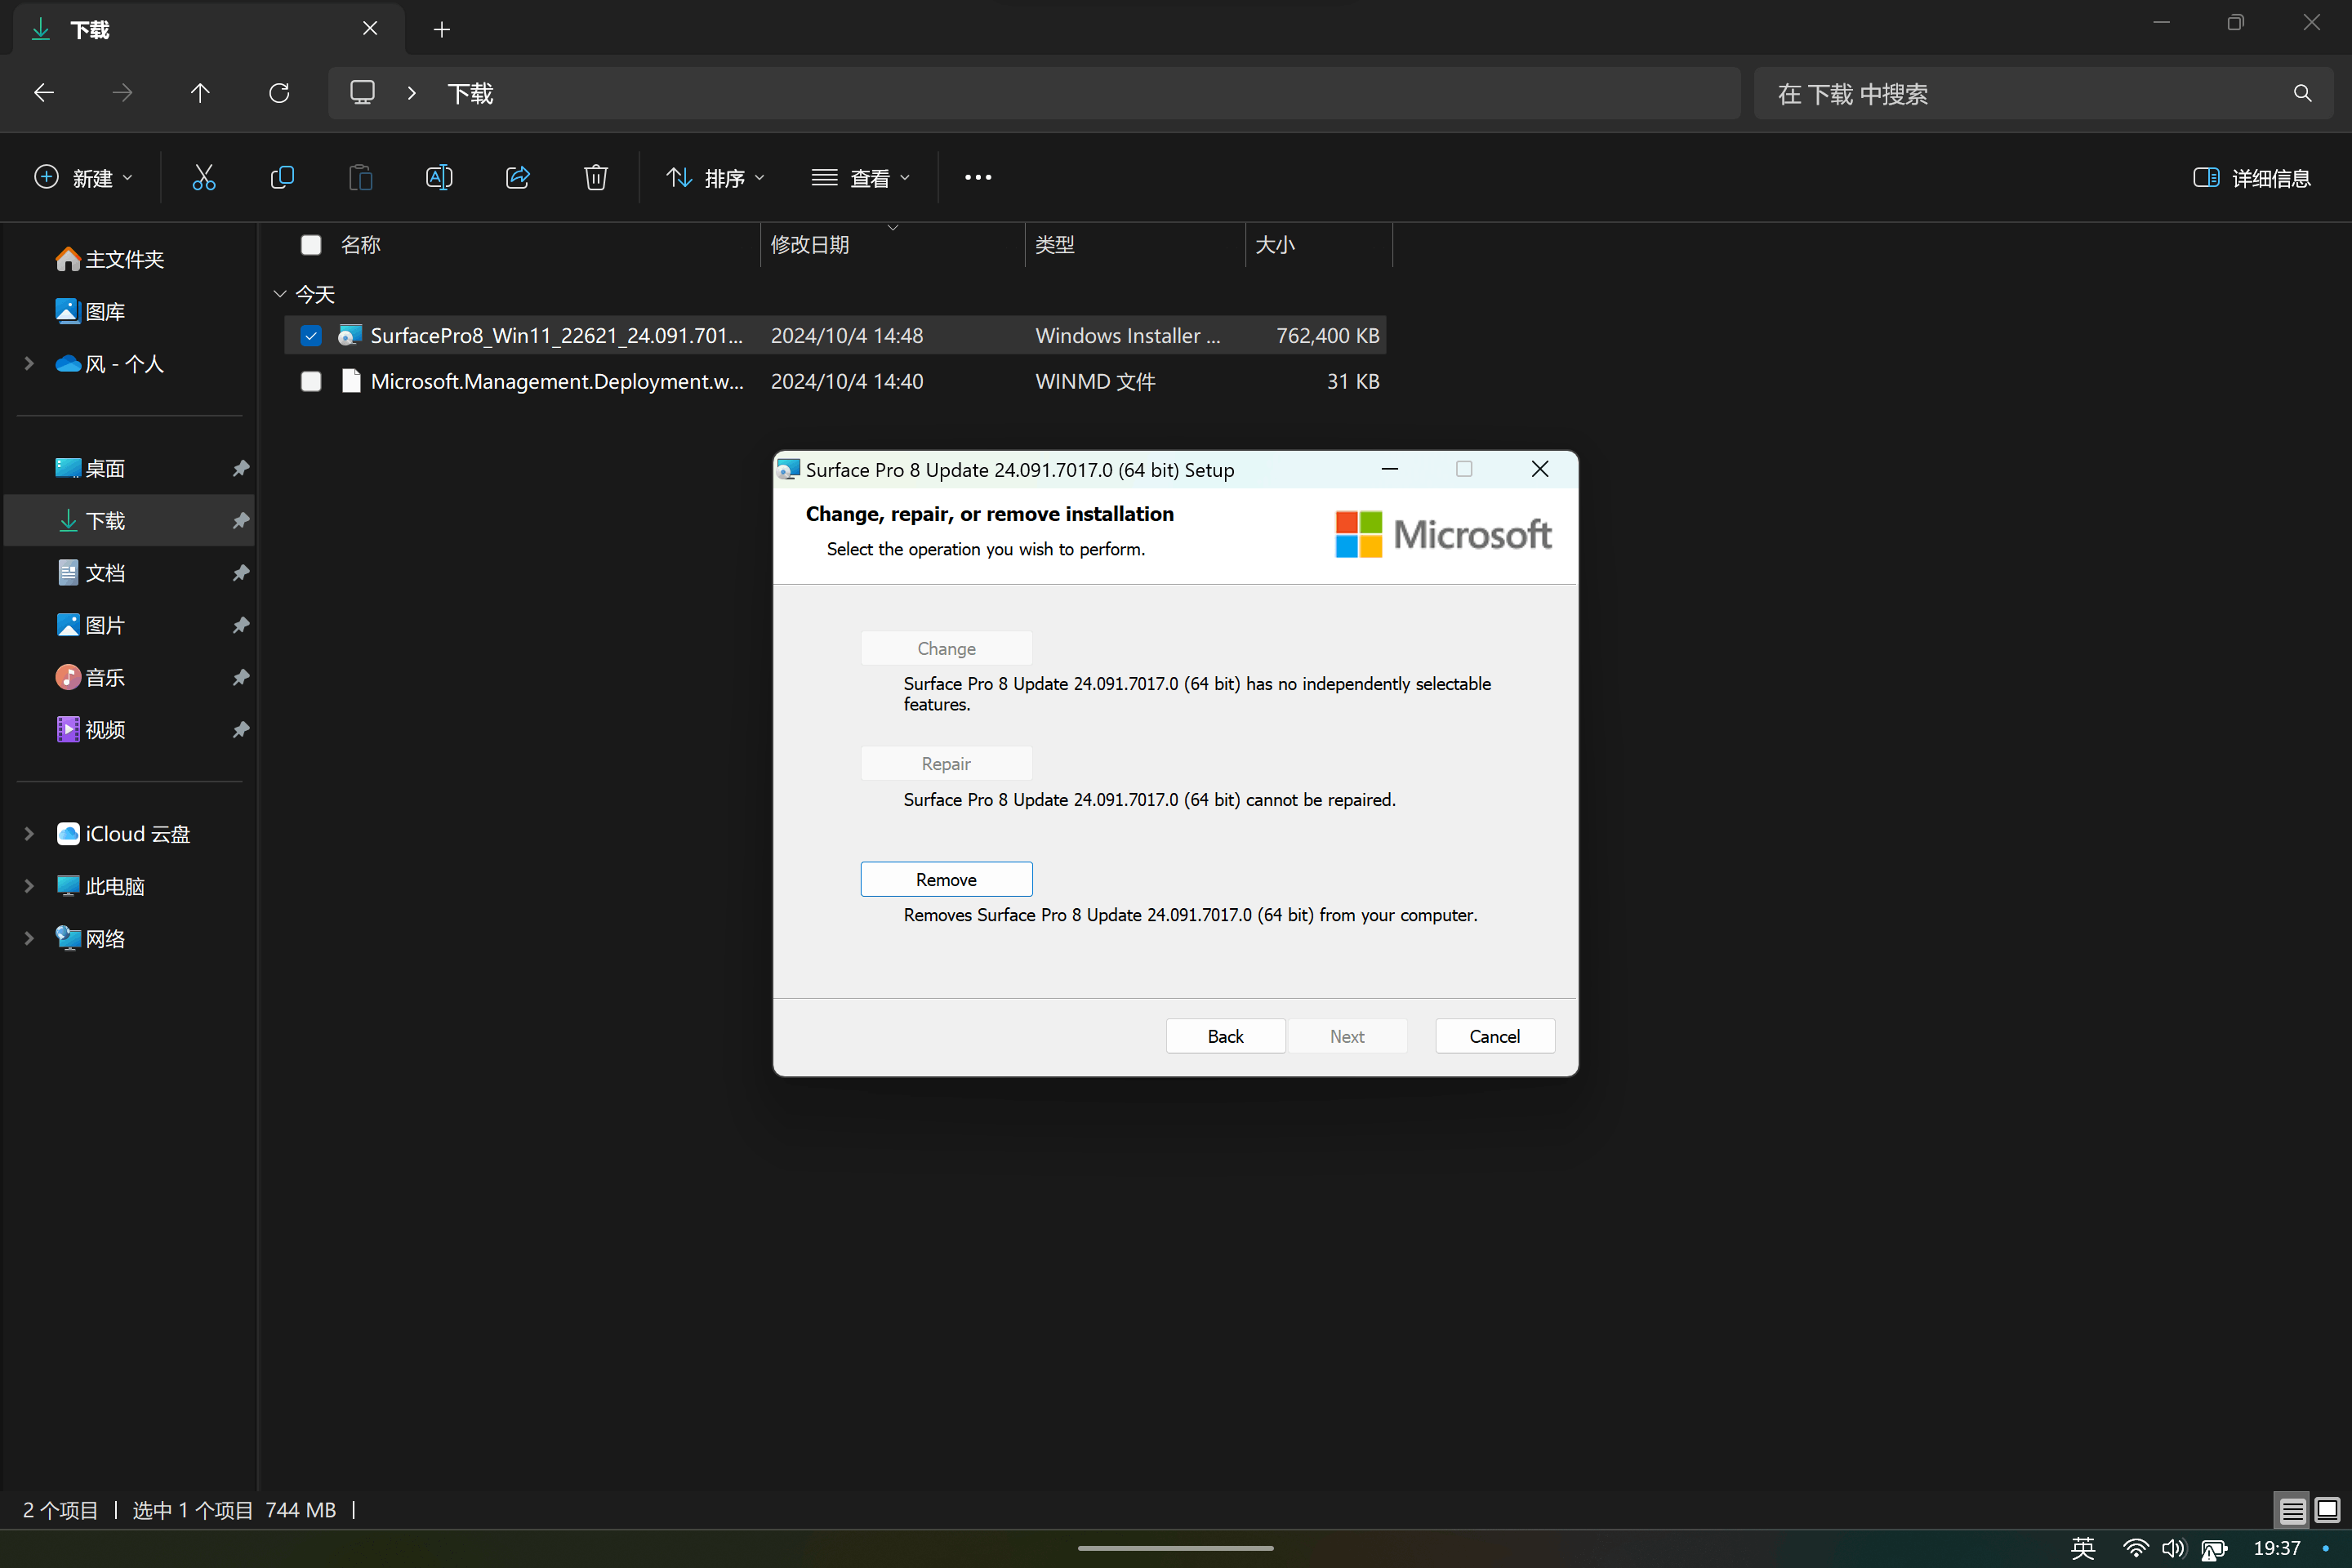This screenshot has width=2352, height=1568.
Task: Open a new tab with plus button
Action: click(442, 30)
